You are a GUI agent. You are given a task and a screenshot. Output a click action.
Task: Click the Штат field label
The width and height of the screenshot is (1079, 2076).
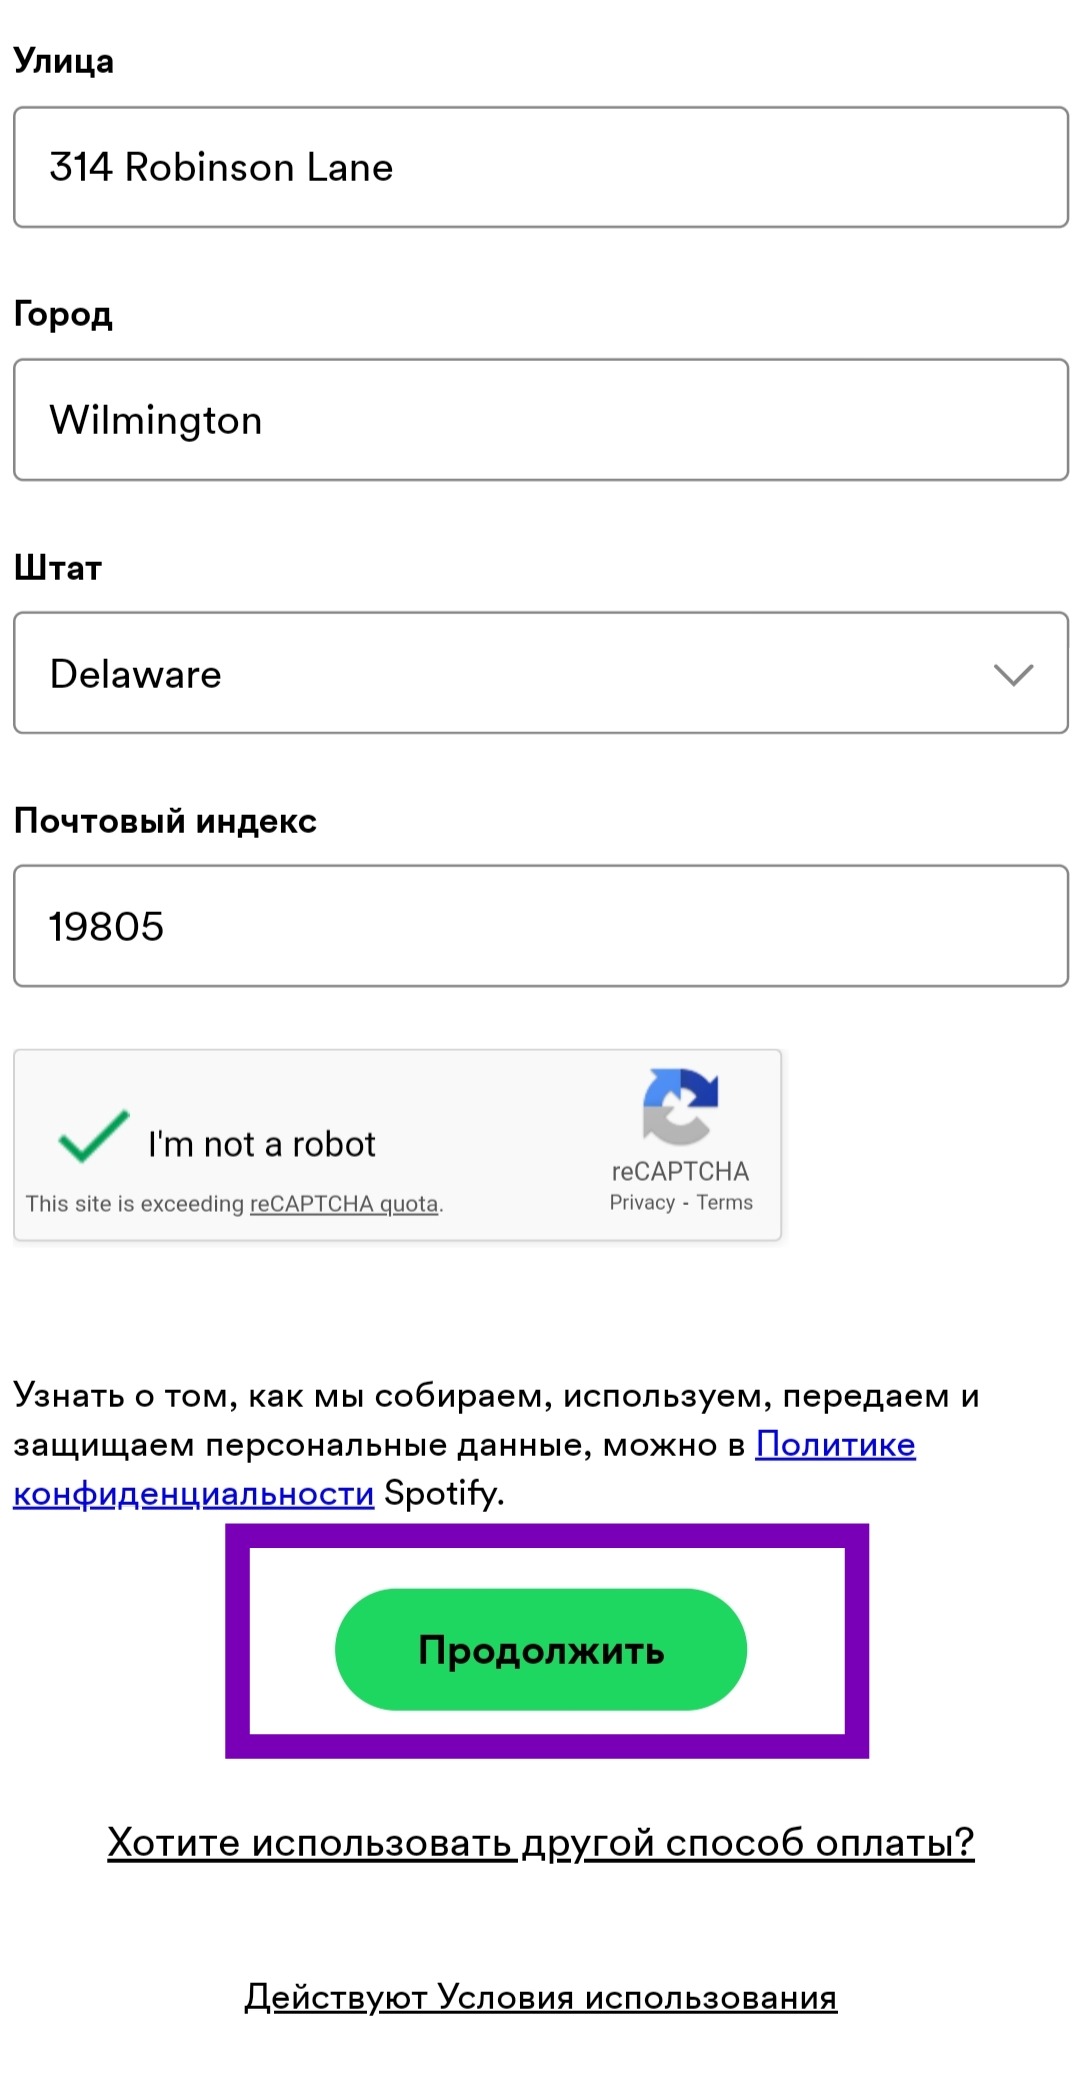58,568
